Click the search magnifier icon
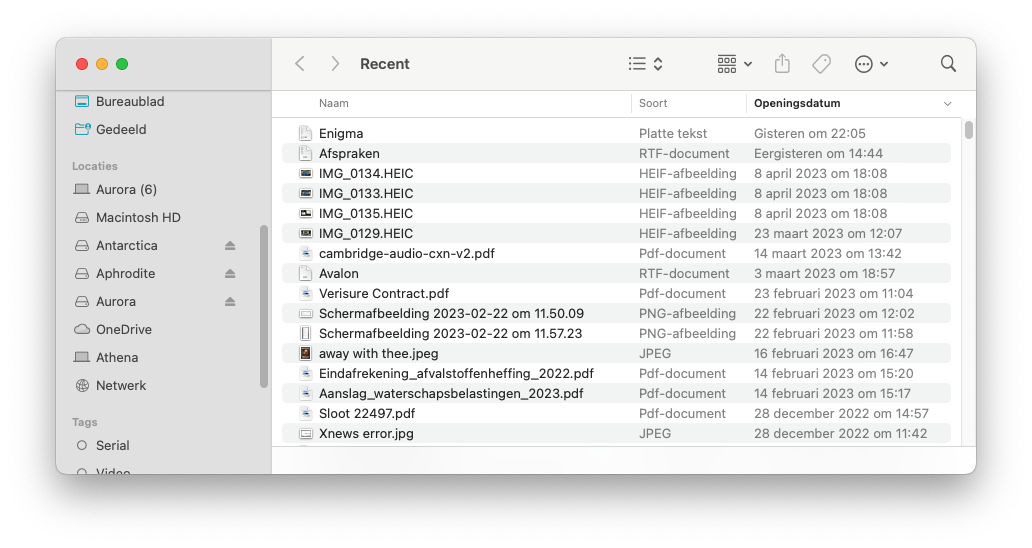Image resolution: width=1032 pixels, height=548 pixels. (x=948, y=64)
